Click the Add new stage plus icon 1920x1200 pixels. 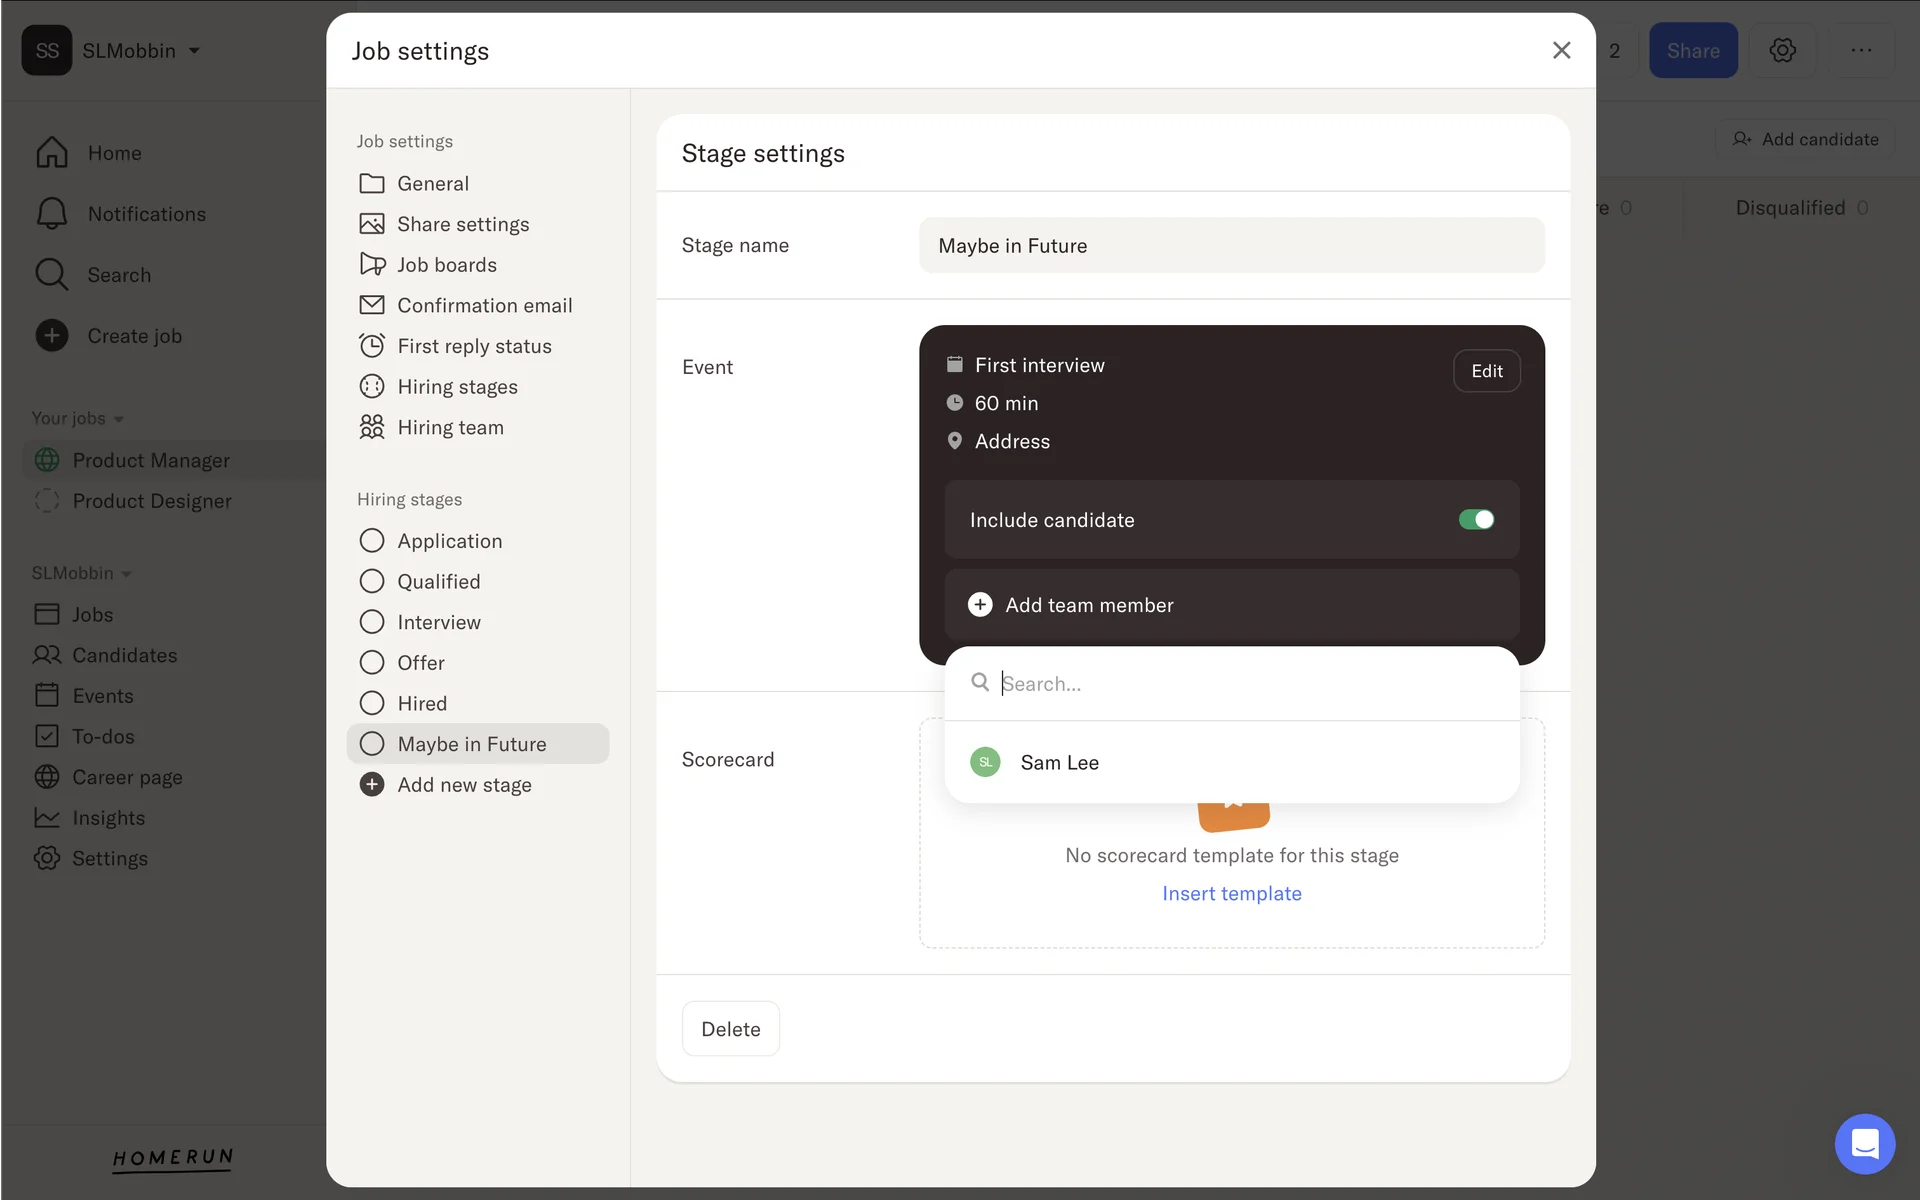point(371,785)
